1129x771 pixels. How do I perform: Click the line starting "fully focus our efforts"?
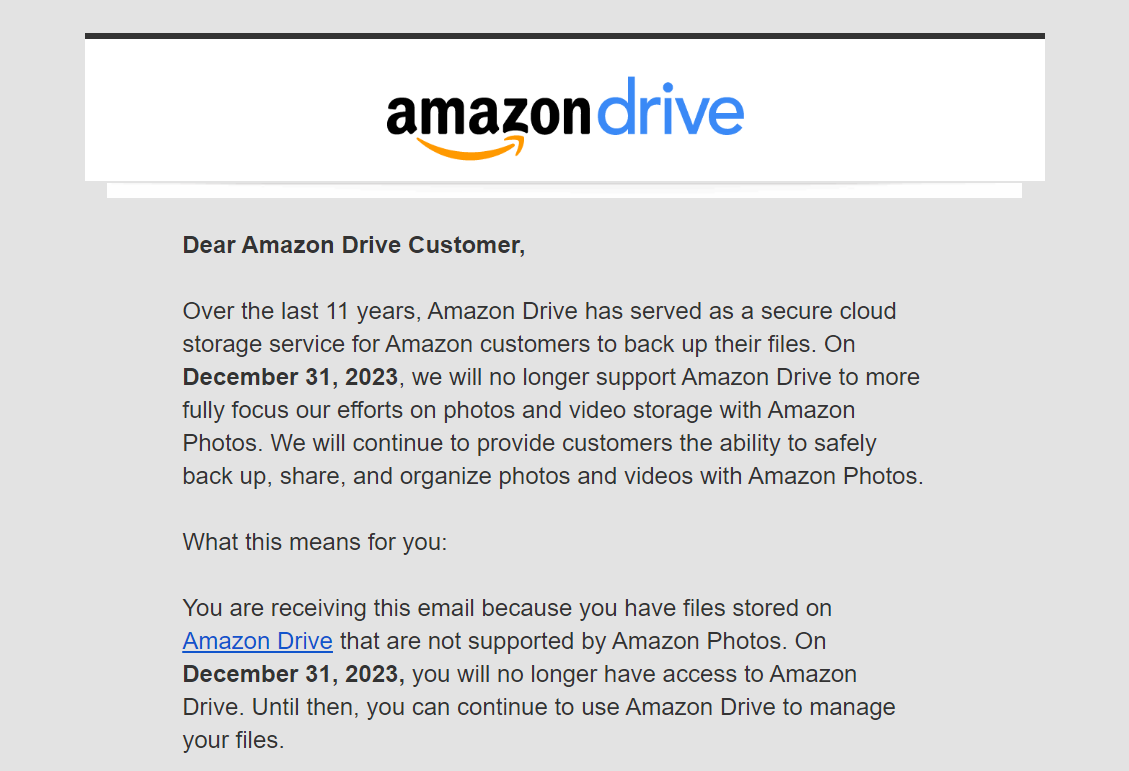[518, 410]
